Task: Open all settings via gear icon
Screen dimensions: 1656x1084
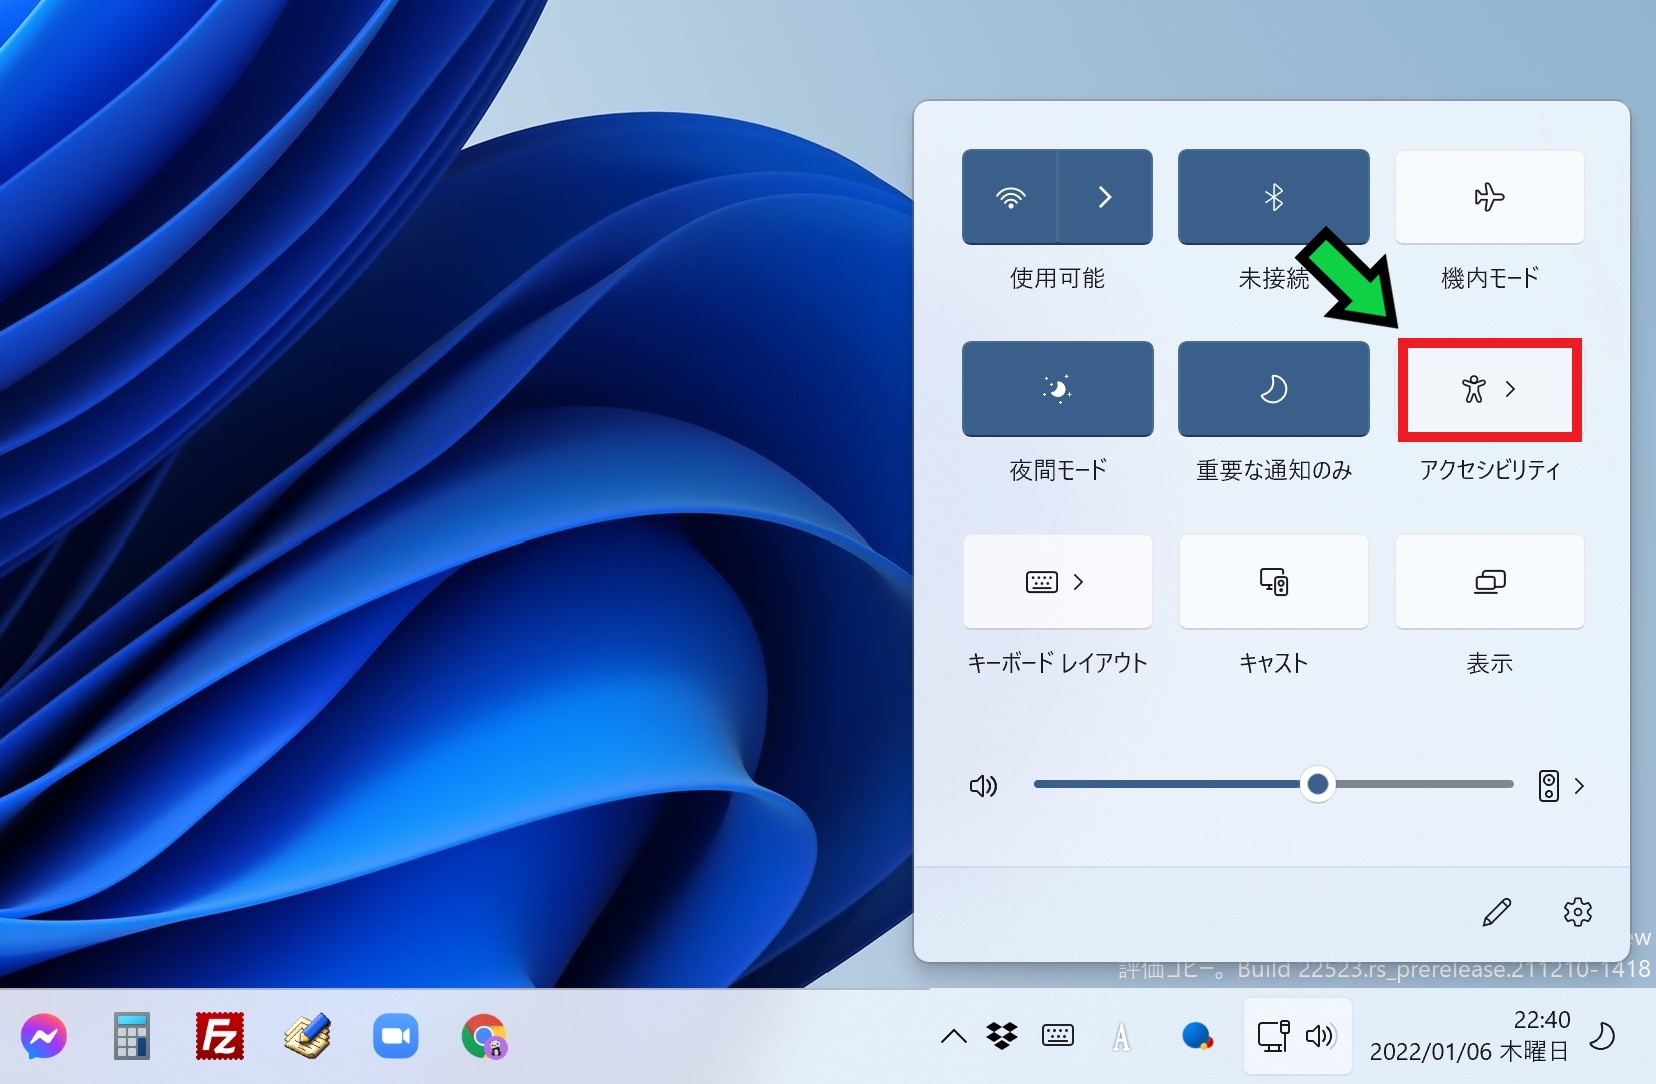Action: coord(1577,912)
